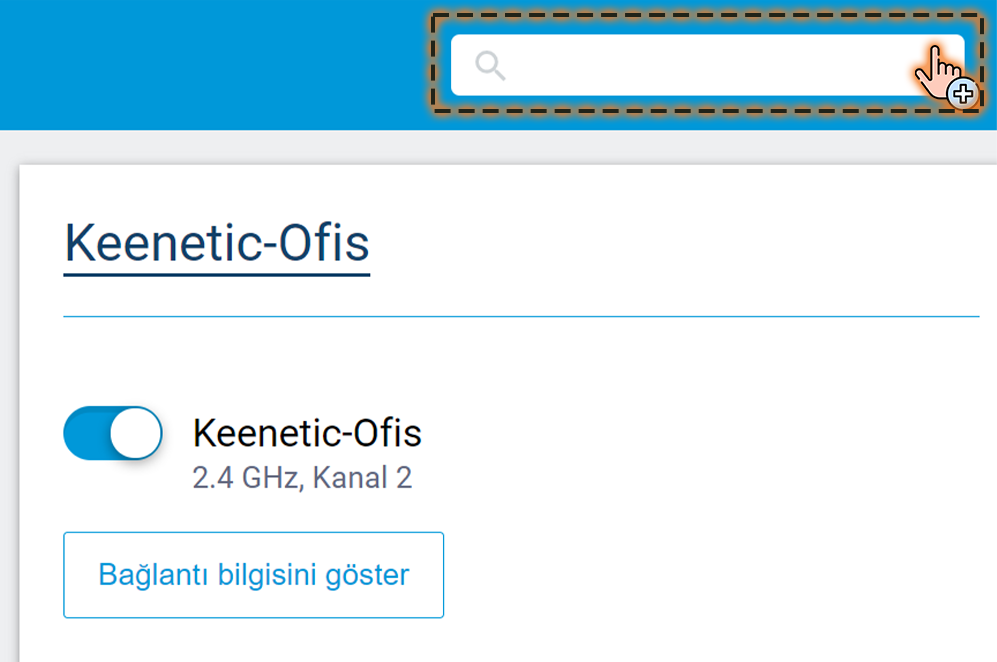The image size is (997, 662).
Task: Click the magnifier search icon
Action: [x=490, y=66]
